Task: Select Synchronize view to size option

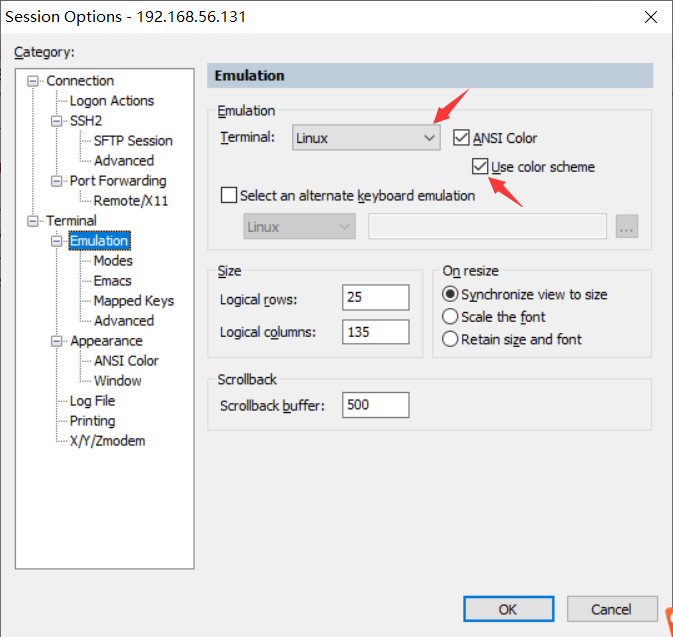Action: (x=450, y=294)
